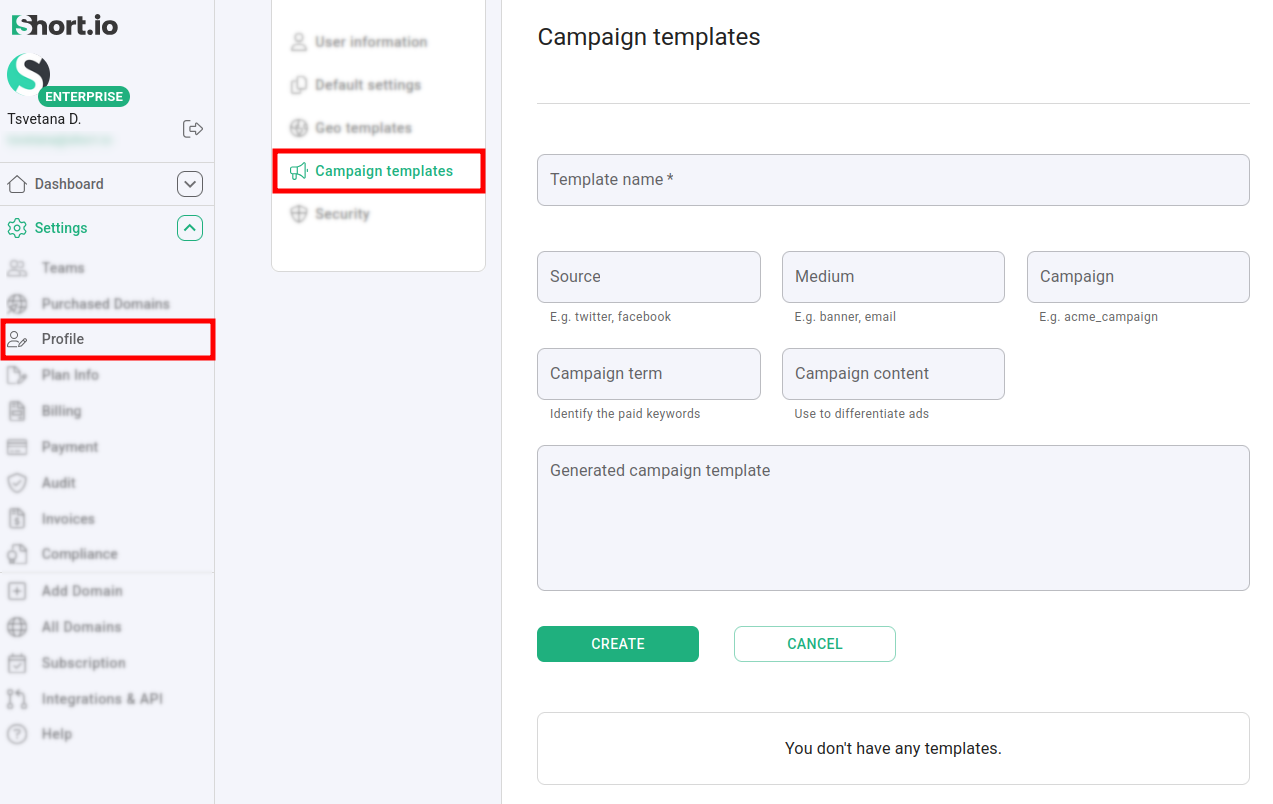Select the User information tab

(x=370, y=42)
